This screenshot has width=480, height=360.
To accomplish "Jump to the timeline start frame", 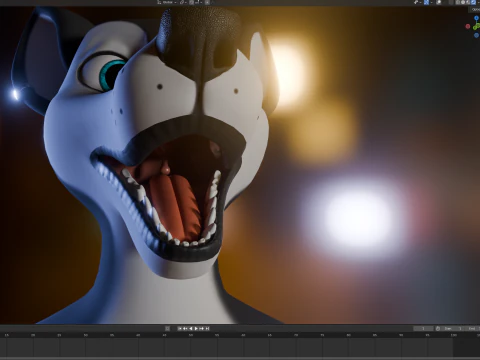I will pos(180,328).
